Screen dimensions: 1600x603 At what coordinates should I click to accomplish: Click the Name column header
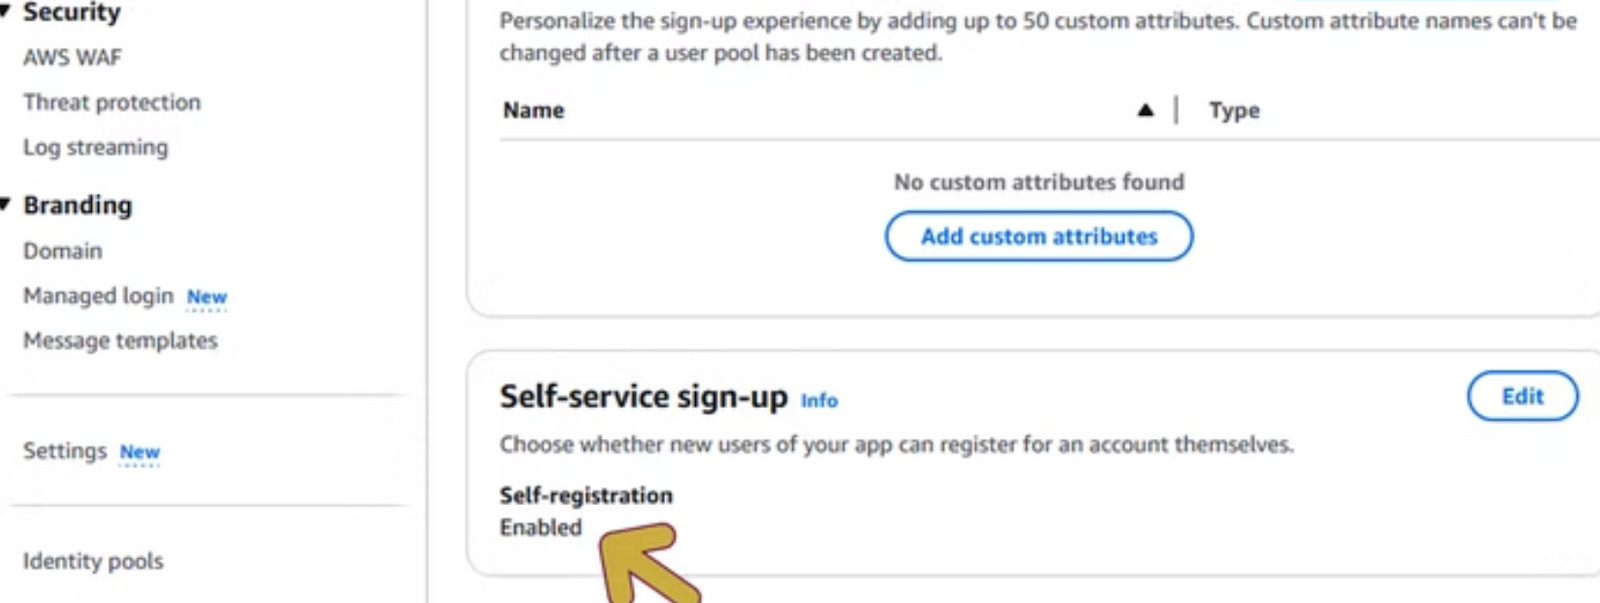click(534, 110)
